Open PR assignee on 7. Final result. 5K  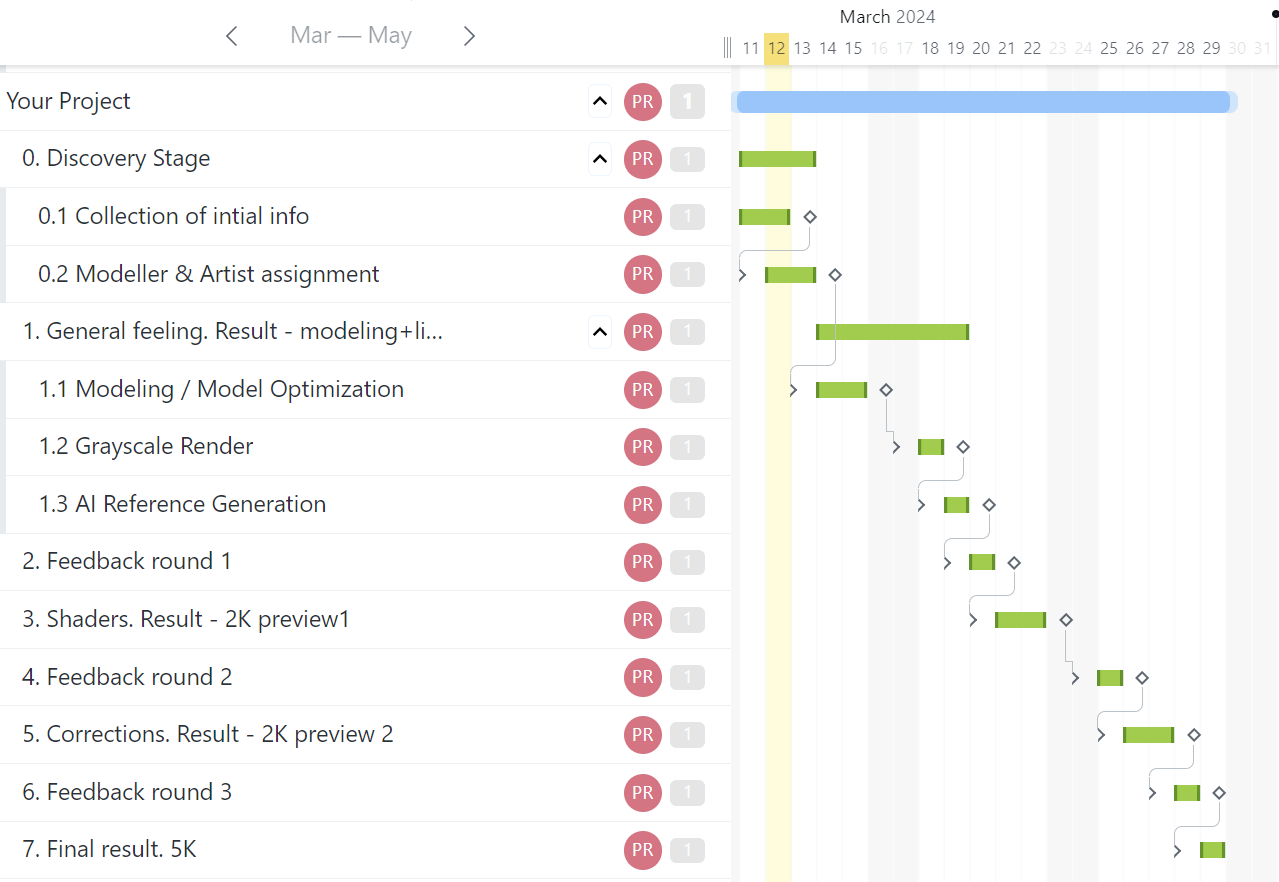click(643, 850)
